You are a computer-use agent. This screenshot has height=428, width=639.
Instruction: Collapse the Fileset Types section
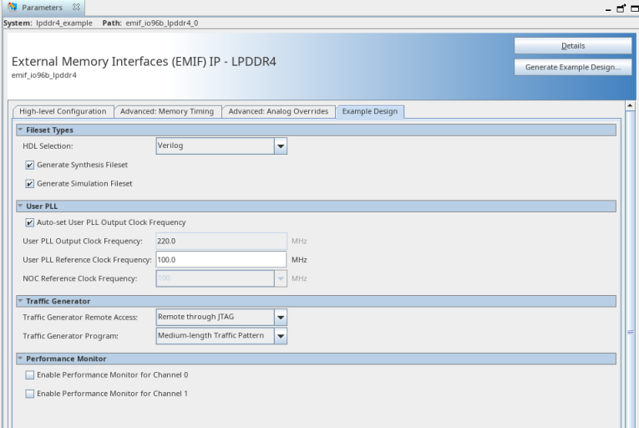[x=20, y=130]
